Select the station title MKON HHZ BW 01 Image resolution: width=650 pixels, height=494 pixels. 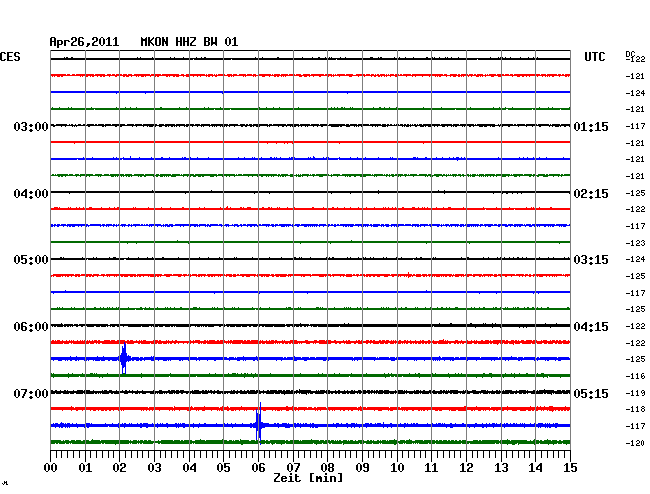(189, 42)
